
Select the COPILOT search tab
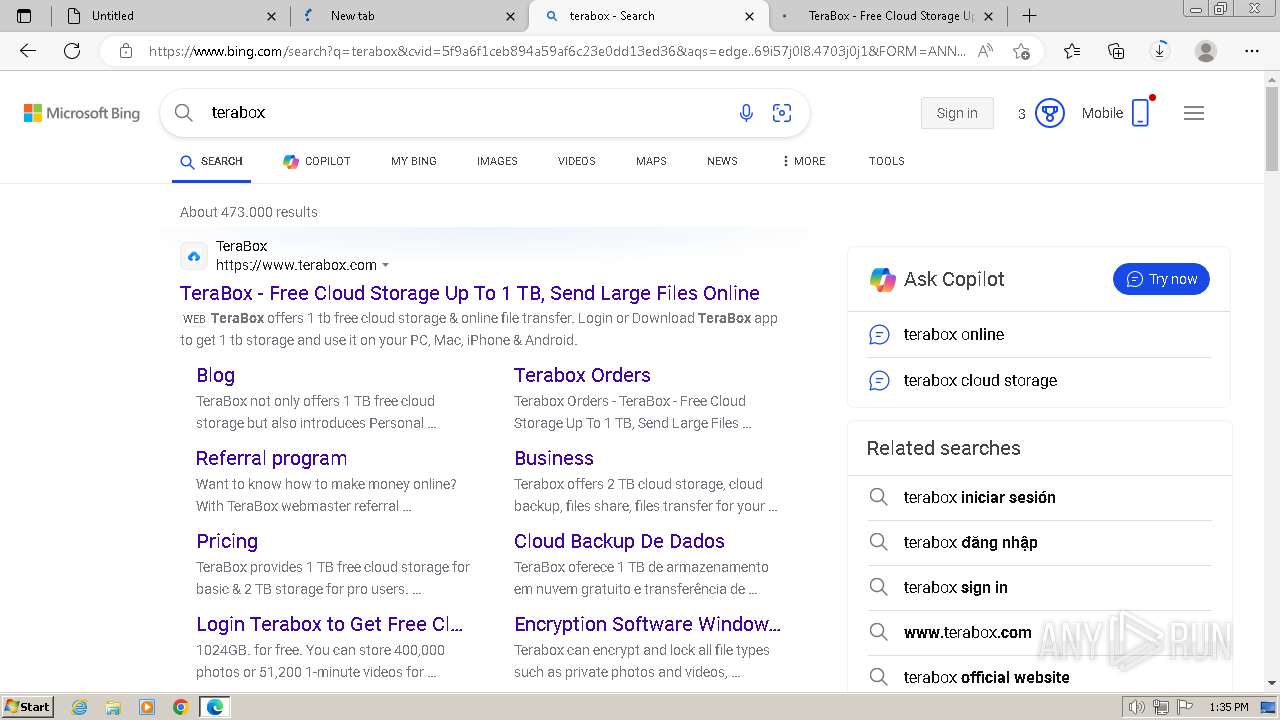coord(317,161)
